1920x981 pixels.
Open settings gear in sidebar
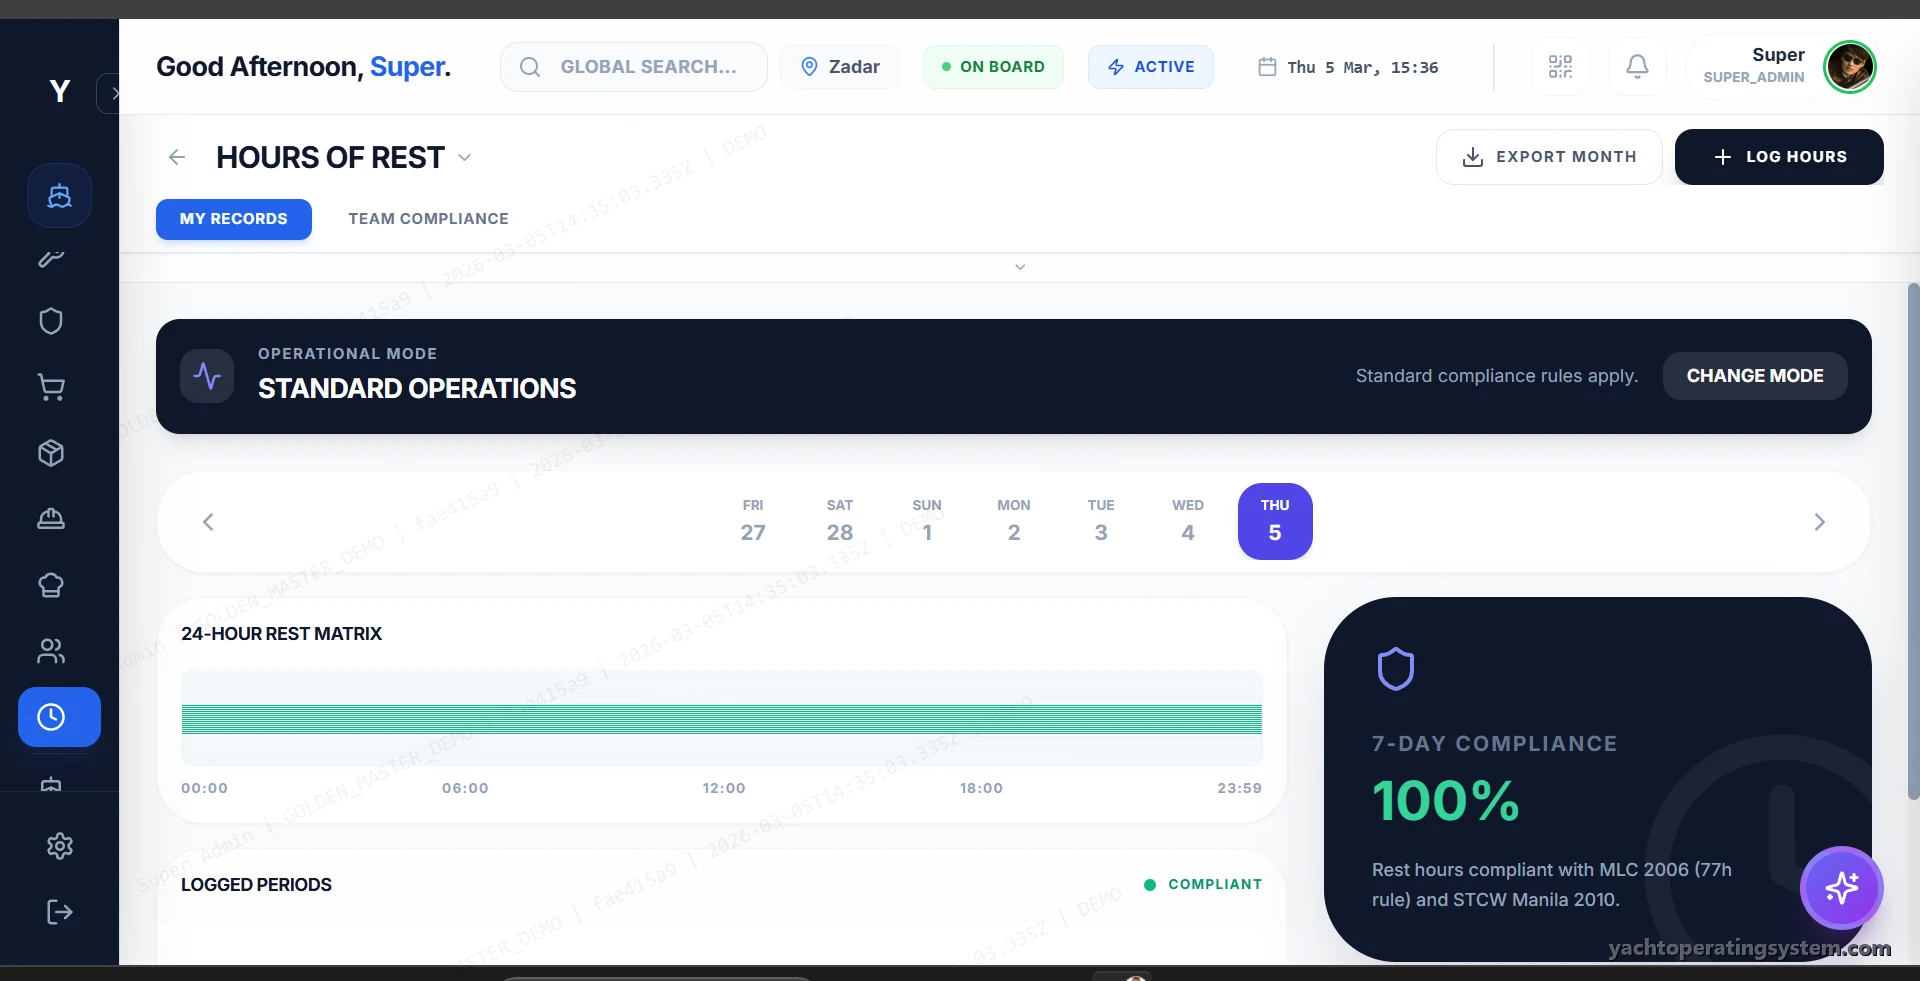click(x=60, y=846)
